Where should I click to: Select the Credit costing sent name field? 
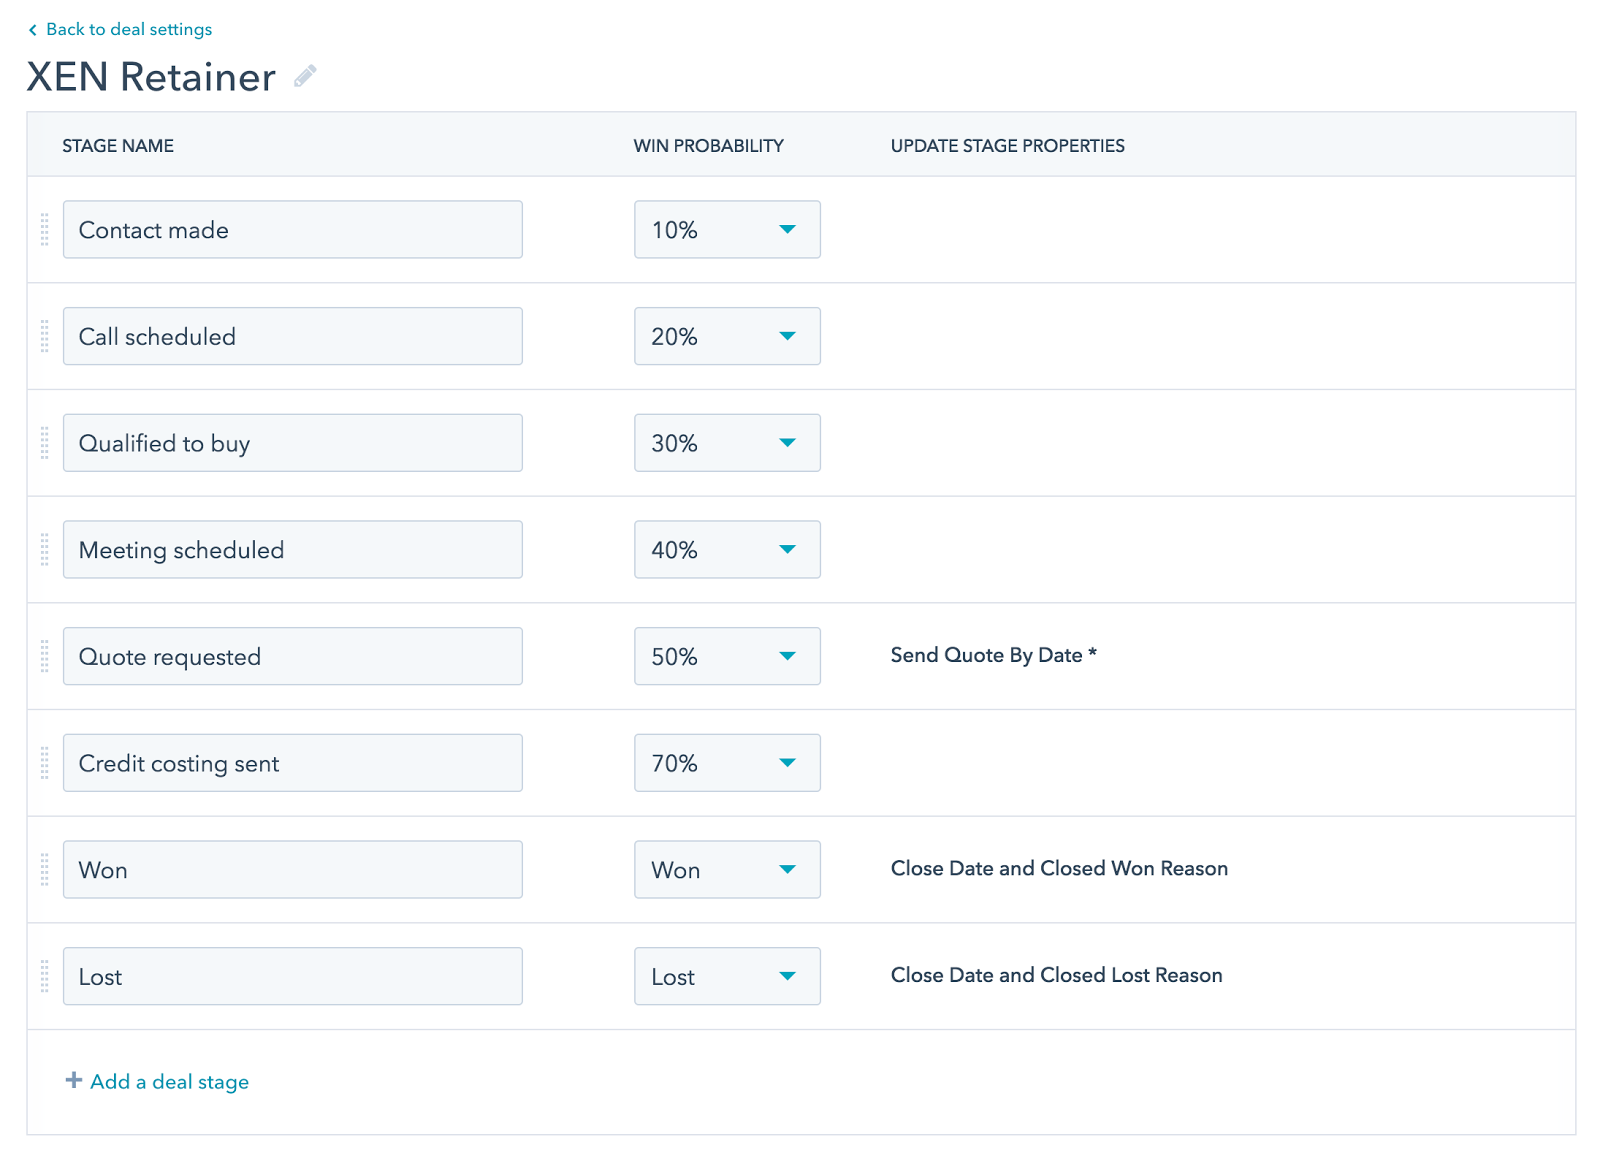tap(292, 762)
